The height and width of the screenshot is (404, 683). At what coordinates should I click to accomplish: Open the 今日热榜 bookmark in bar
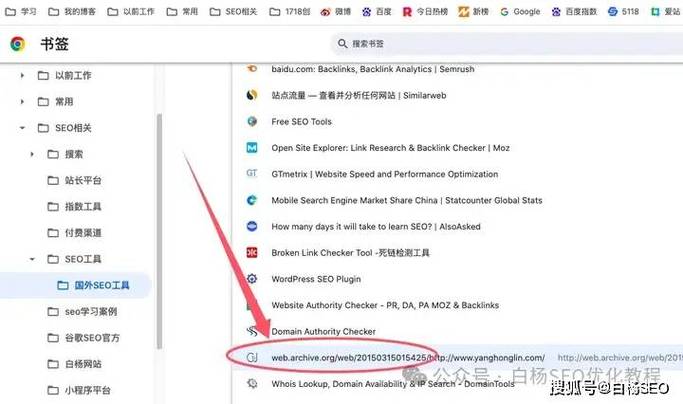[x=425, y=12]
